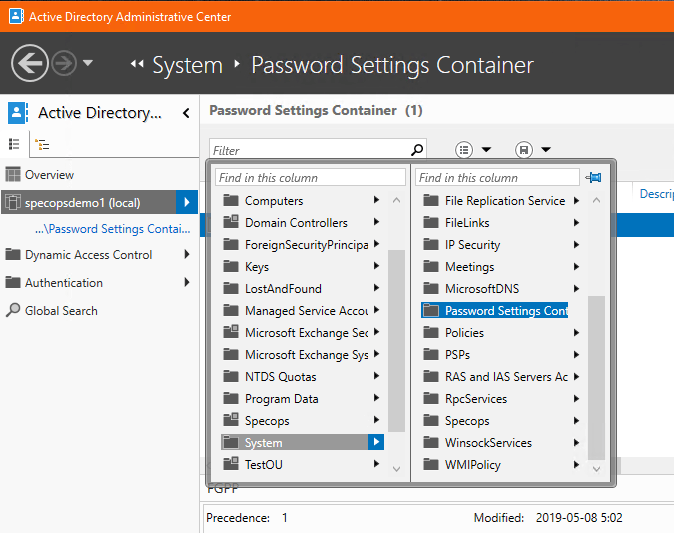Click the Active Directory pane header icon

tap(18, 113)
